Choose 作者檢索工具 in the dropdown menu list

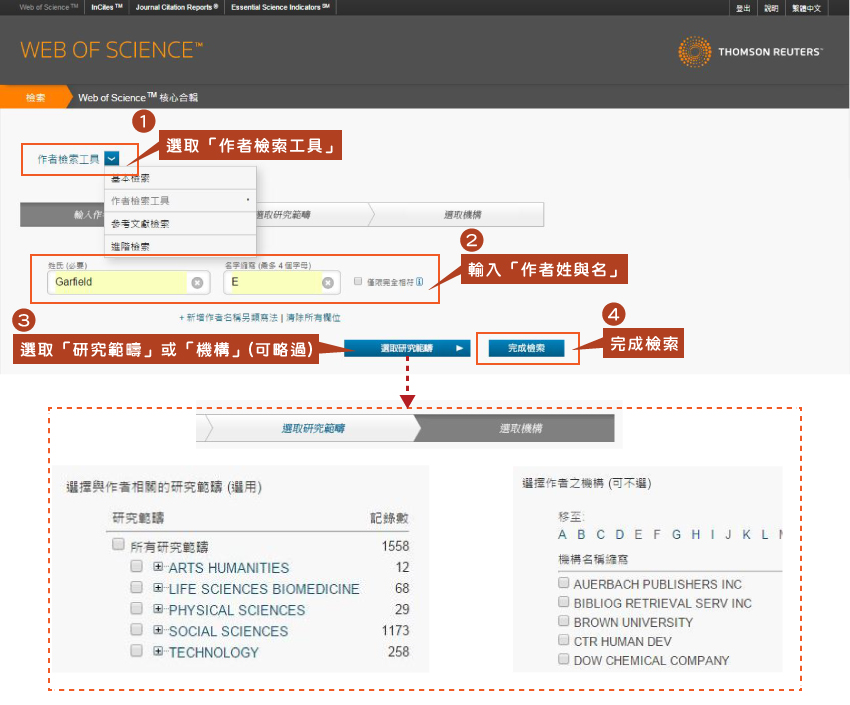click(x=180, y=200)
